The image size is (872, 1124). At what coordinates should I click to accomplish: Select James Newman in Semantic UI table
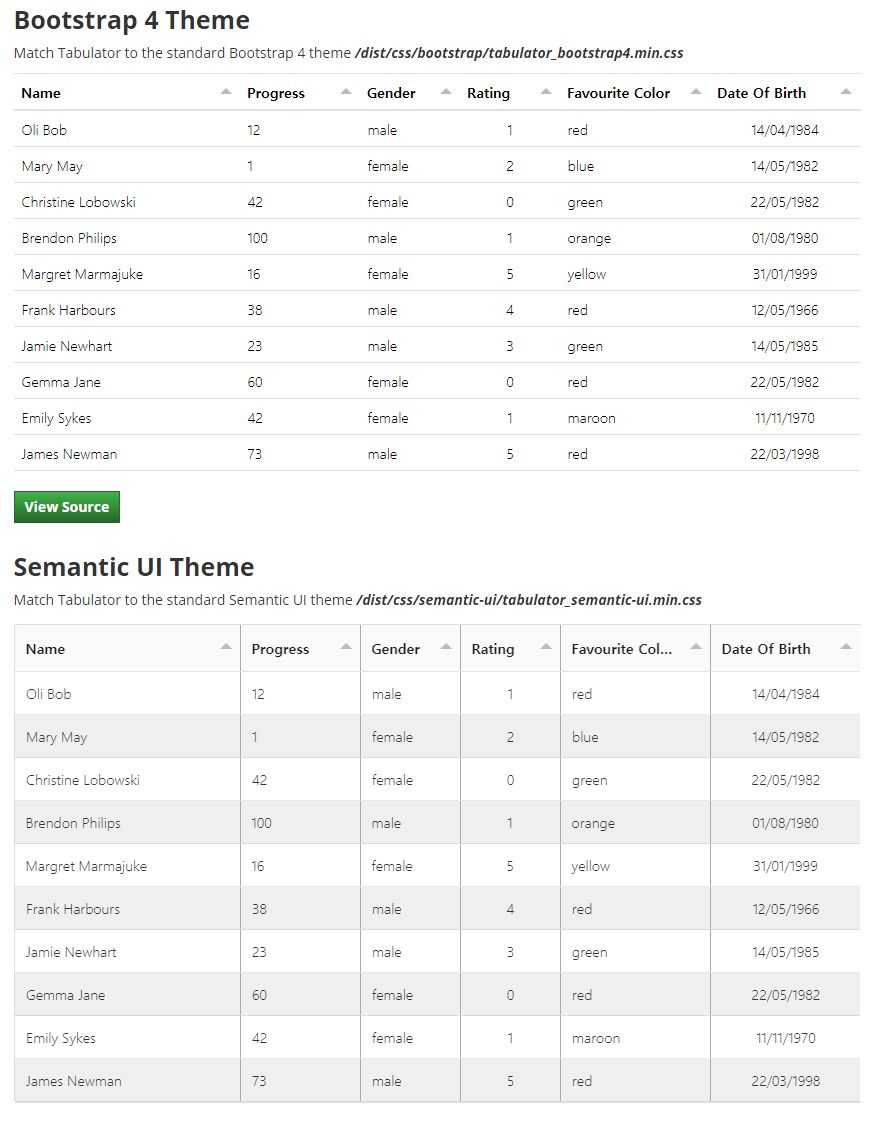pyautogui.click(x=73, y=1081)
